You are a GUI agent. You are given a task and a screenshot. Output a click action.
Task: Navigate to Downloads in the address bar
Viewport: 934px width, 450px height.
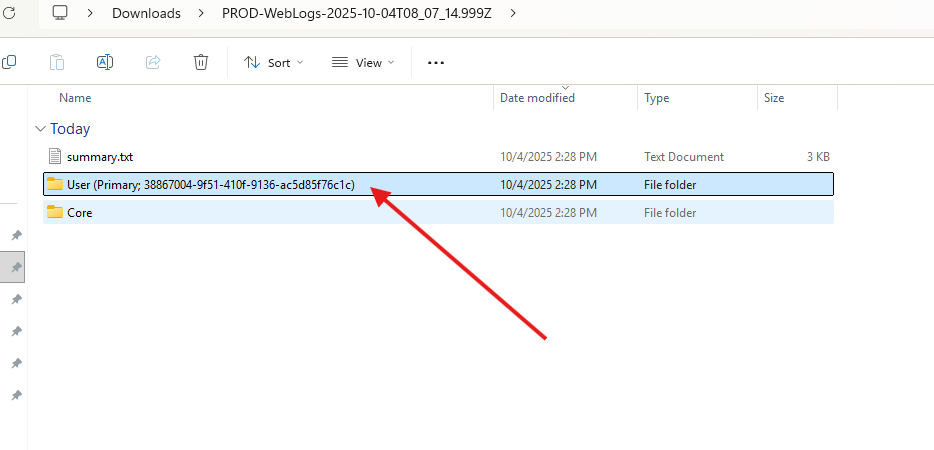tap(146, 13)
